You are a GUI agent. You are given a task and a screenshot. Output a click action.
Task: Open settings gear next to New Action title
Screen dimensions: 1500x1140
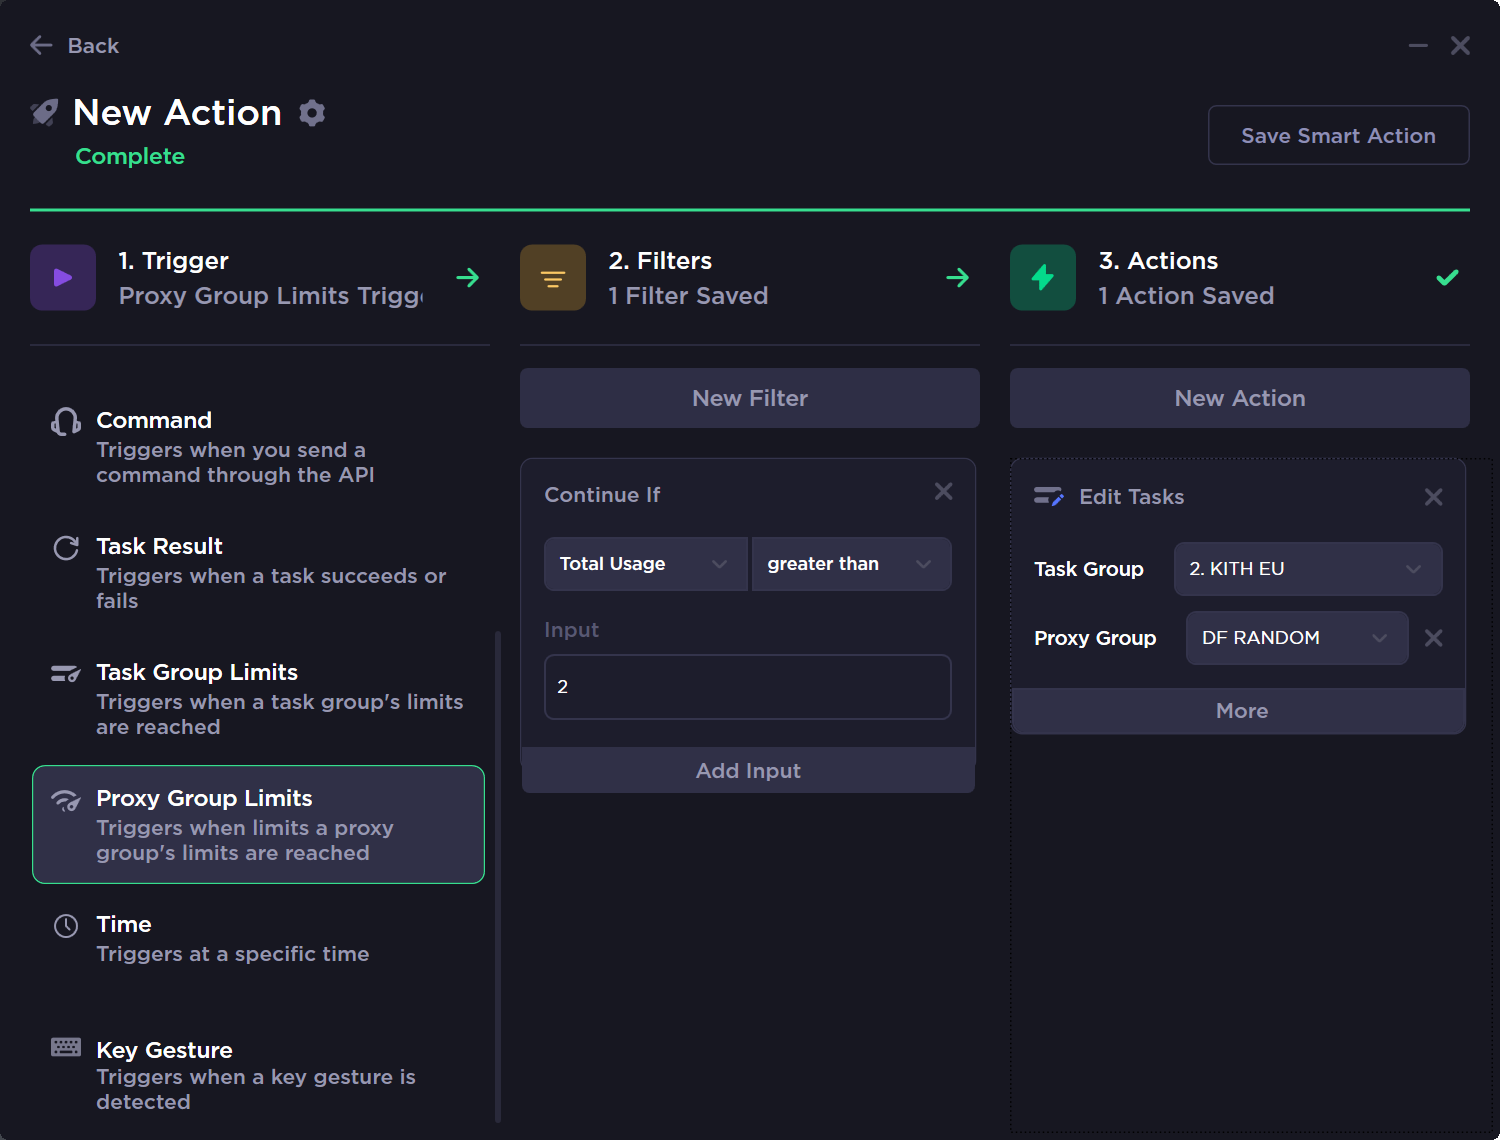[312, 113]
